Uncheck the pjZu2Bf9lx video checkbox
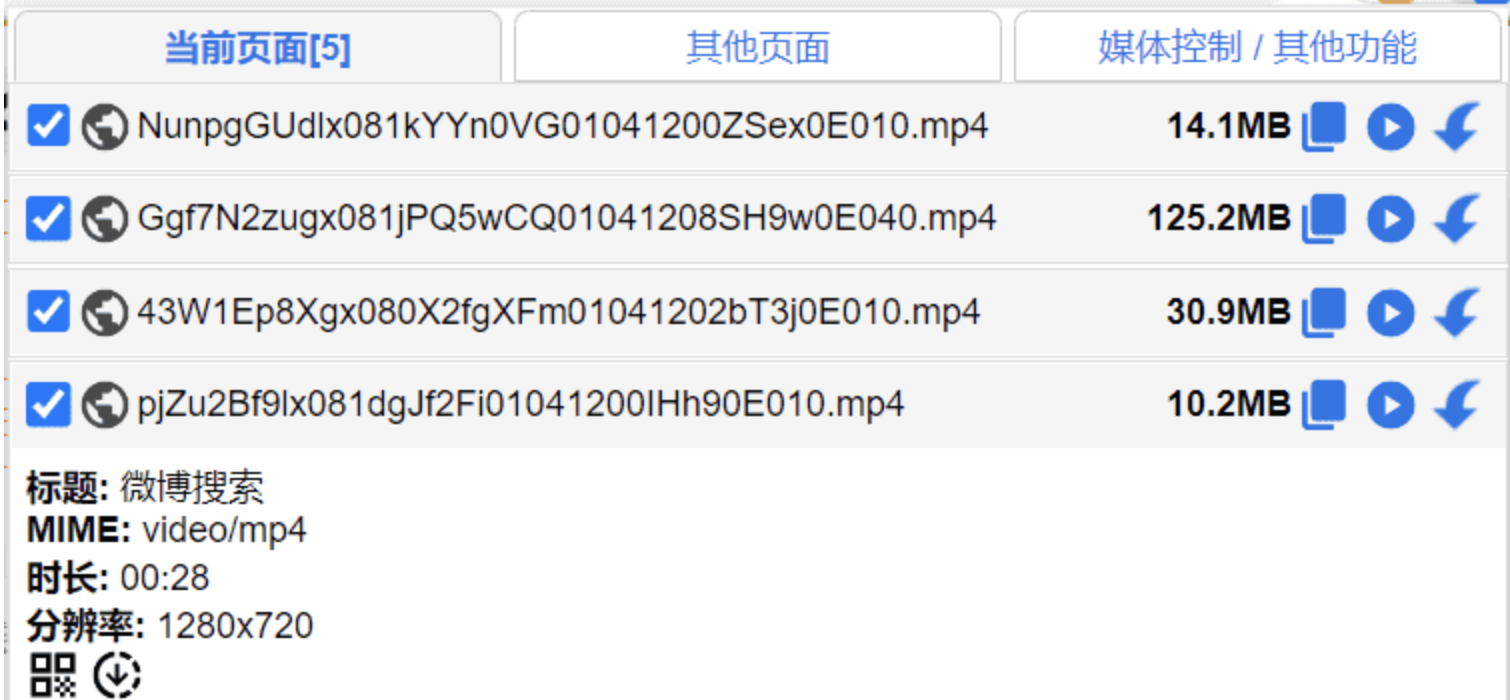Viewport: 1510px width, 700px height. click(48, 405)
